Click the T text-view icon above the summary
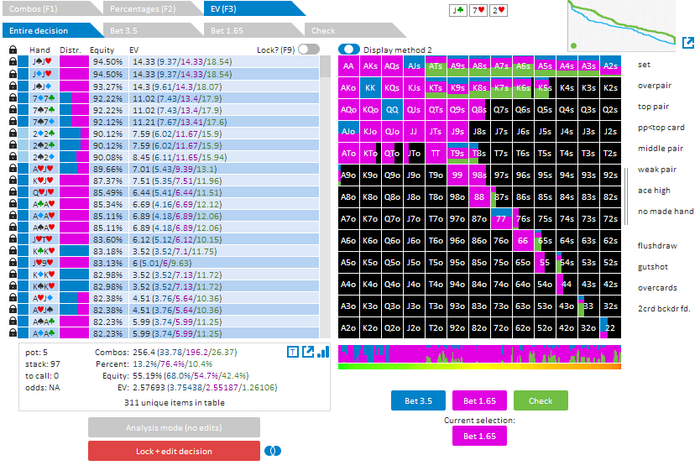The image size is (700, 476). (292, 352)
